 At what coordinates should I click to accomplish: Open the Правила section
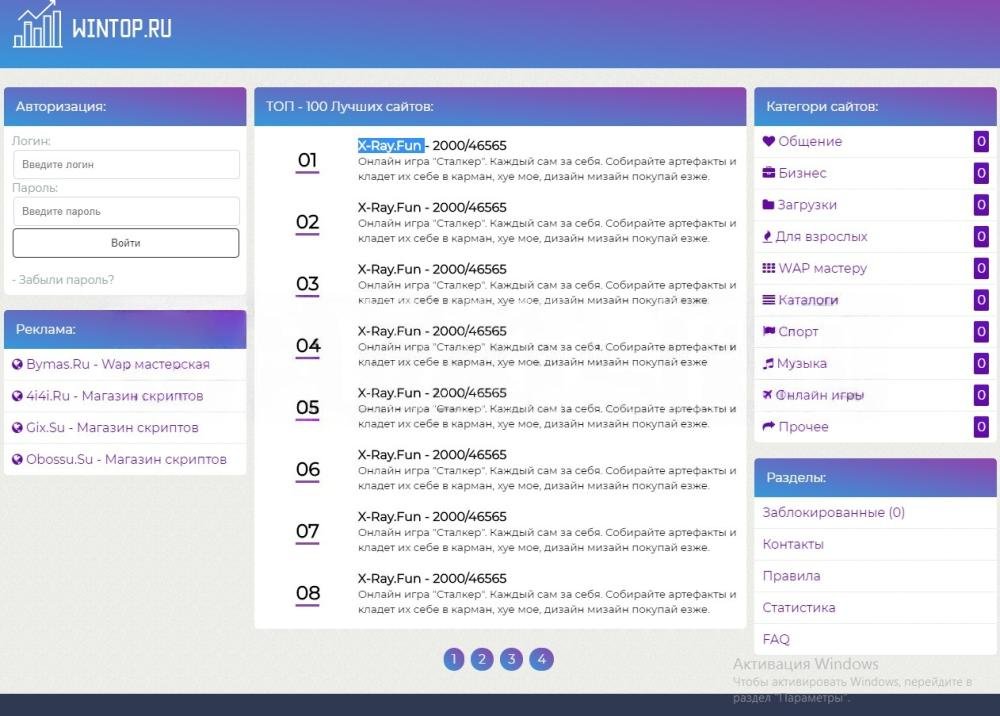pyautogui.click(x=791, y=576)
